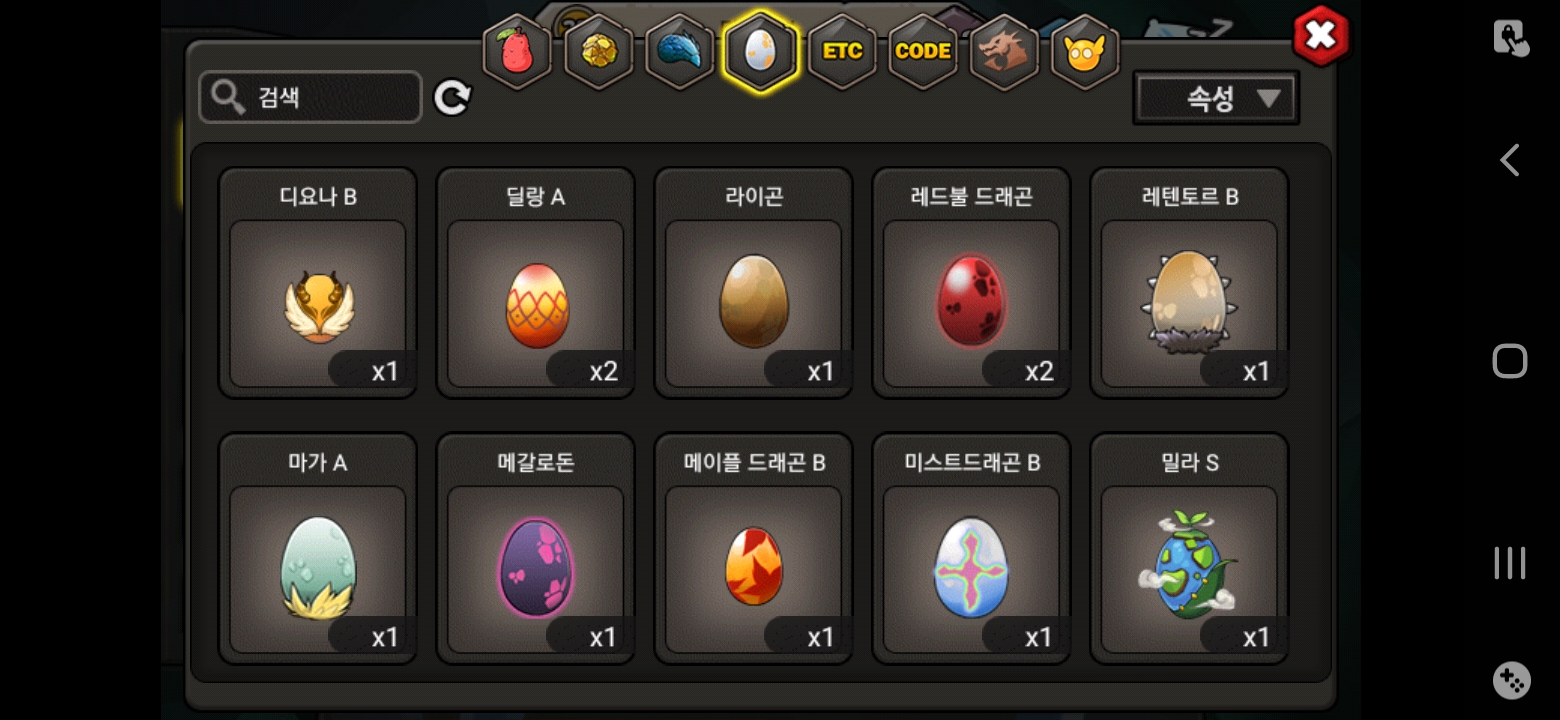Open the red fruit food tab
The width and height of the screenshot is (1560, 720).
517,52
